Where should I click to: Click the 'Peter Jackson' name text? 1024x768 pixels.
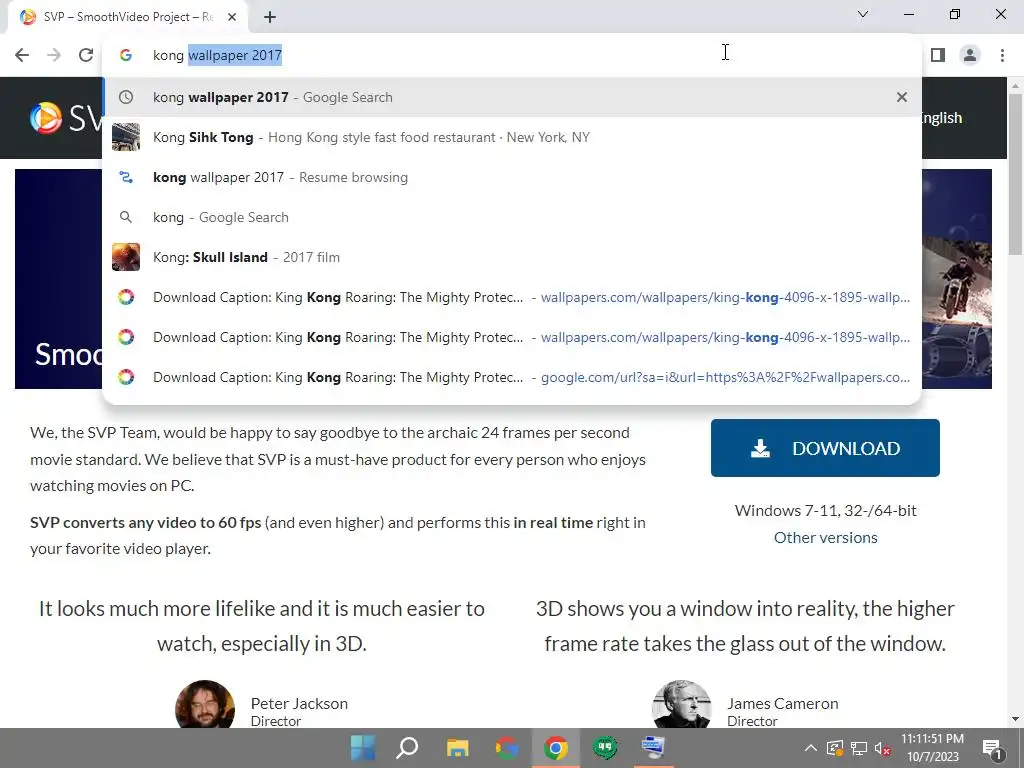point(299,703)
